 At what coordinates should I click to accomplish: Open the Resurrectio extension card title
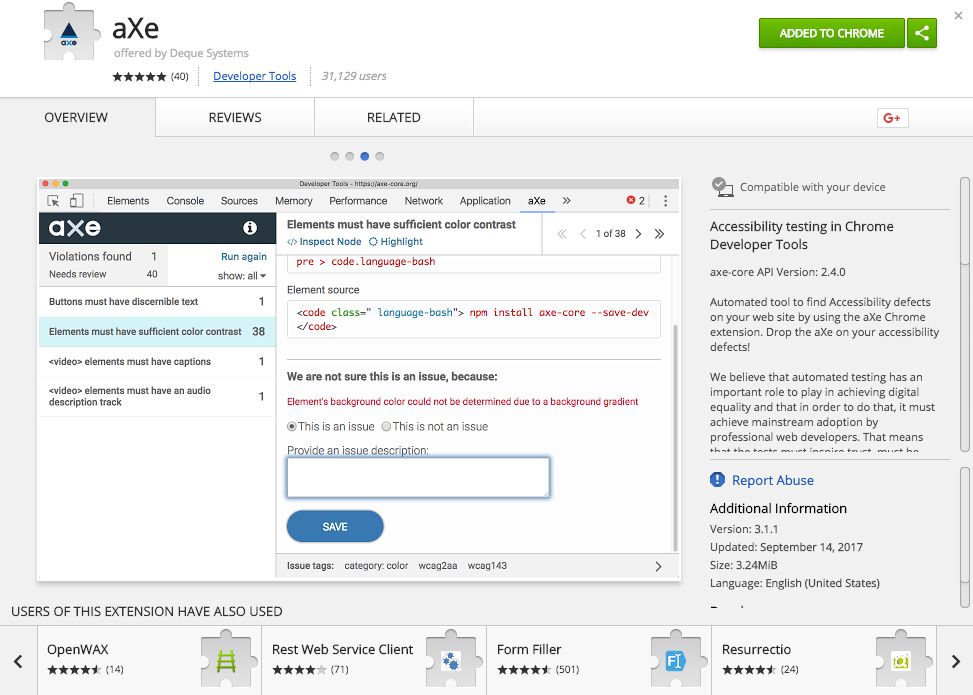(x=756, y=649)
